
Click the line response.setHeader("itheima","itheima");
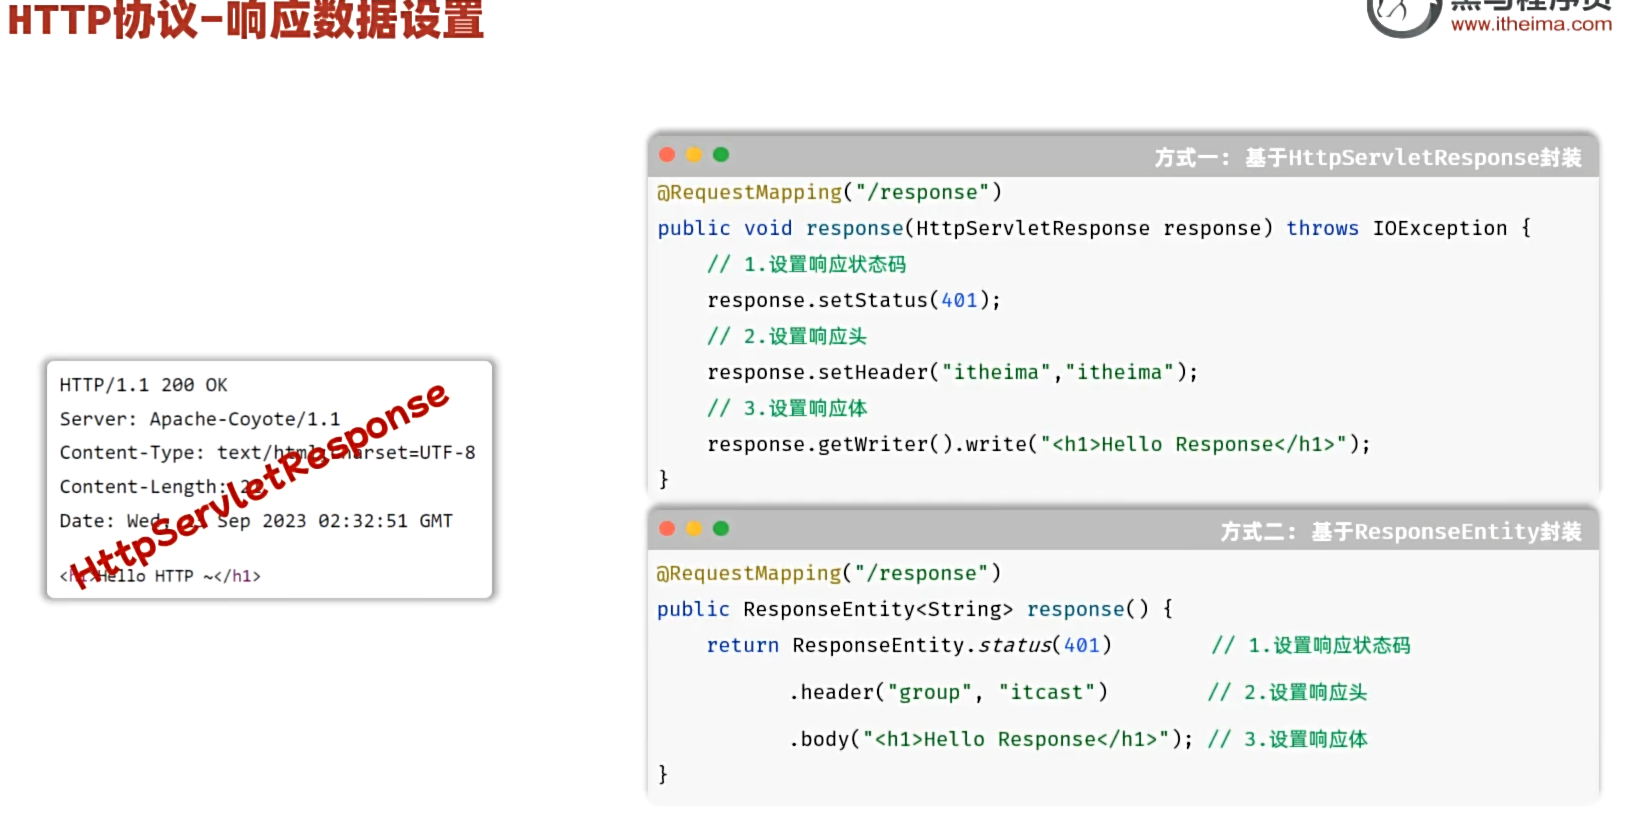click(x=952, y=372)
